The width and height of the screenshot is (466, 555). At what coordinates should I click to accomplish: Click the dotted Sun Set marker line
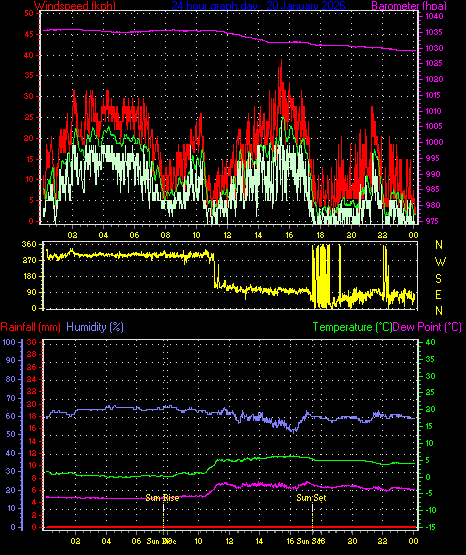312,516
